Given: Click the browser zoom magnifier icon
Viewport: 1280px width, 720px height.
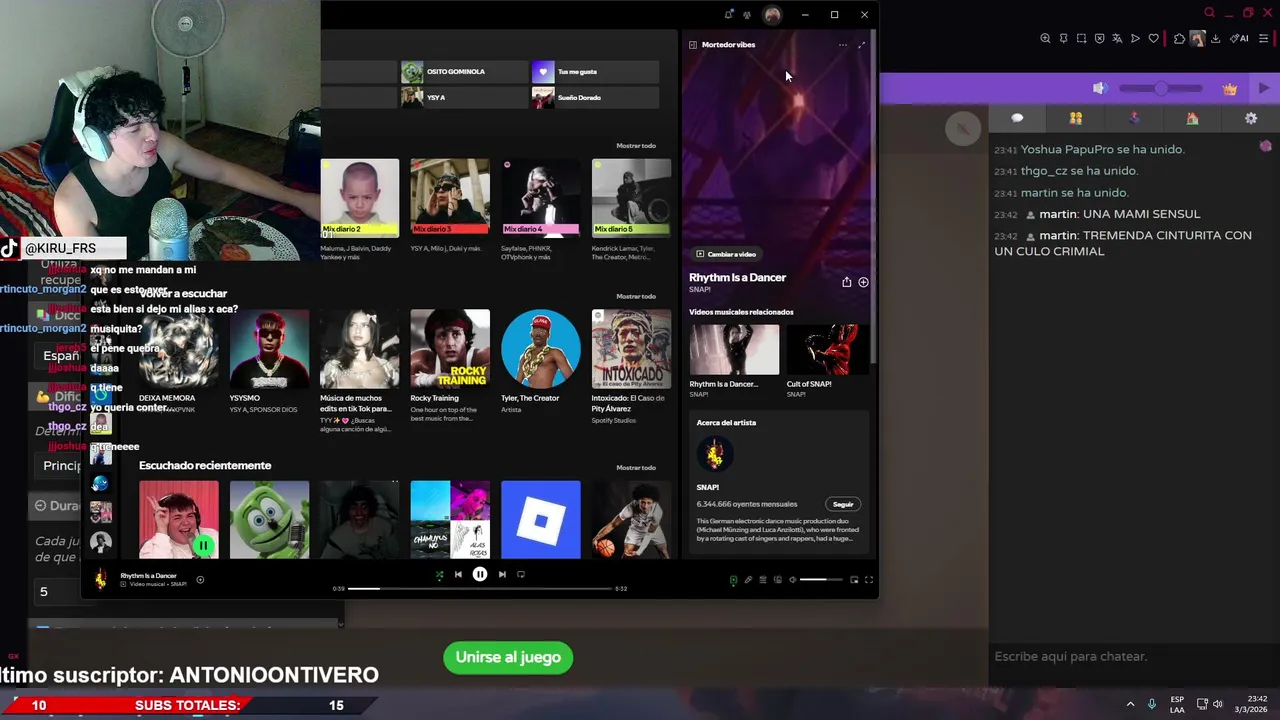Looking at the screenshot, I should (1045, 39).
